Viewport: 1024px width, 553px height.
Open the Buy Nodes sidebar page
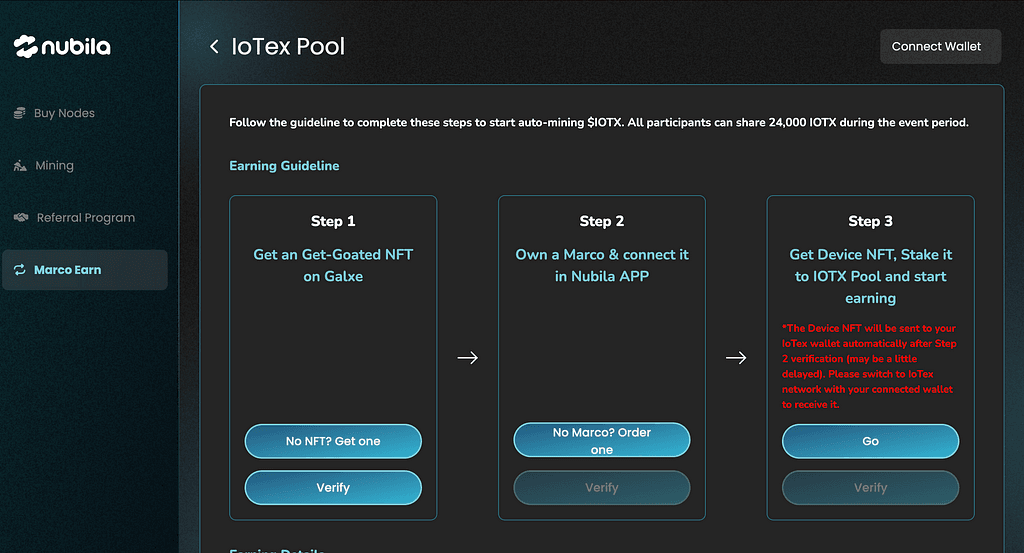pos(64,114)
